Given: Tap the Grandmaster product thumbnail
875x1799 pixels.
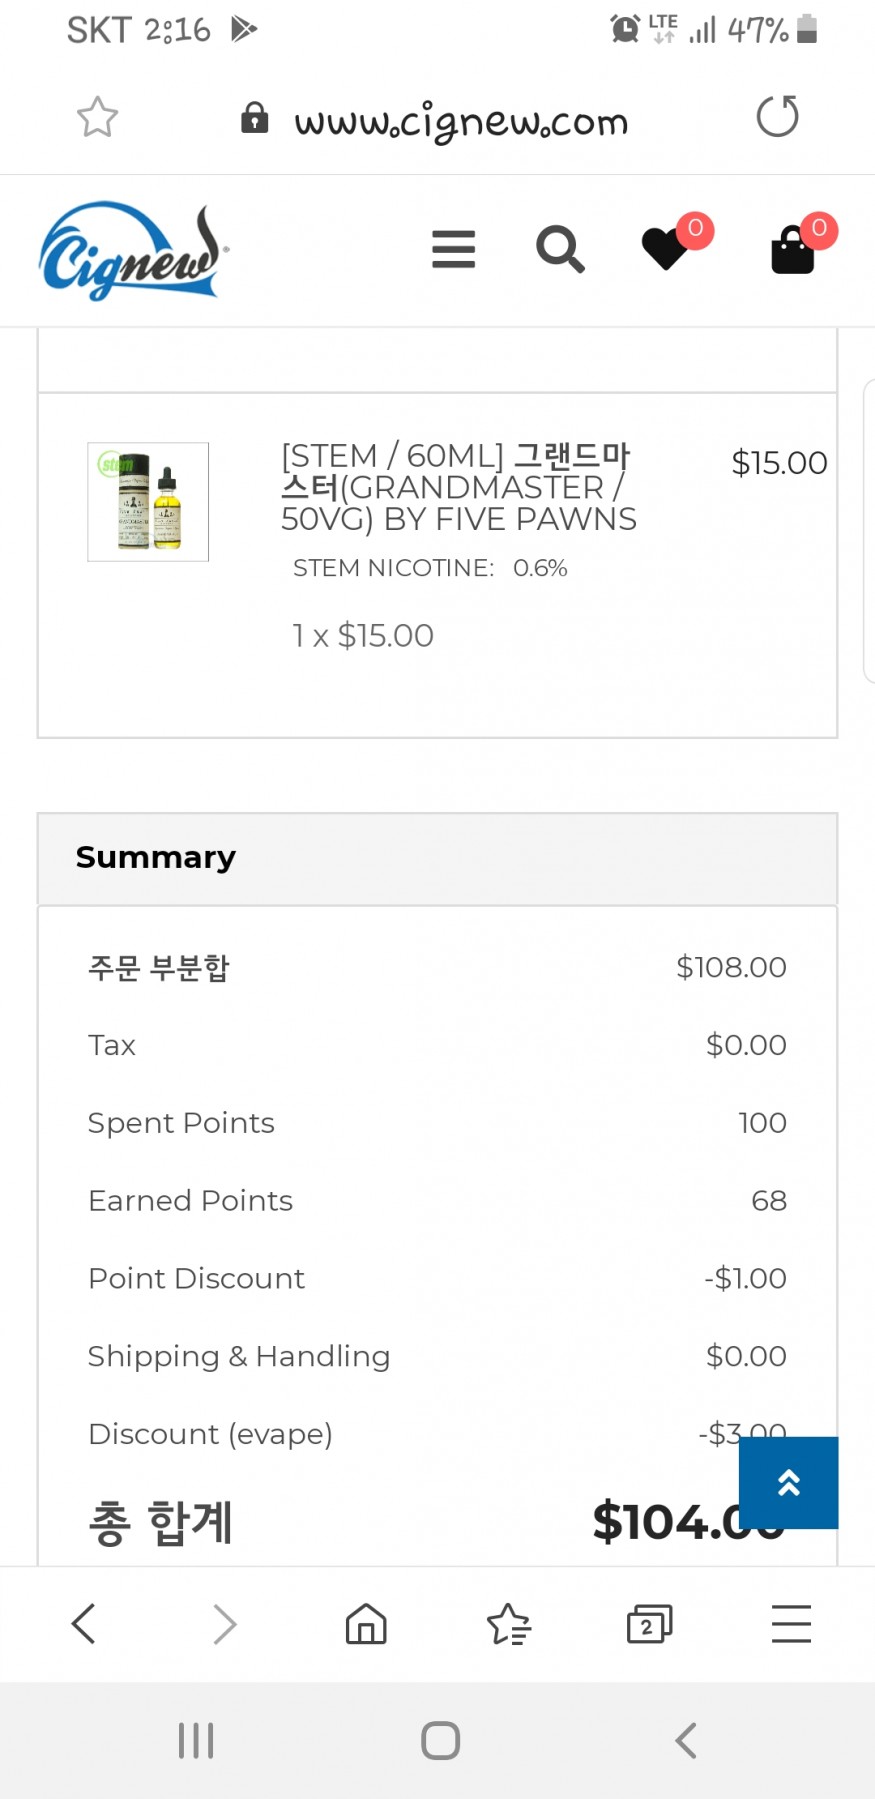Looking at the screenshot, I should coord(148,502).
